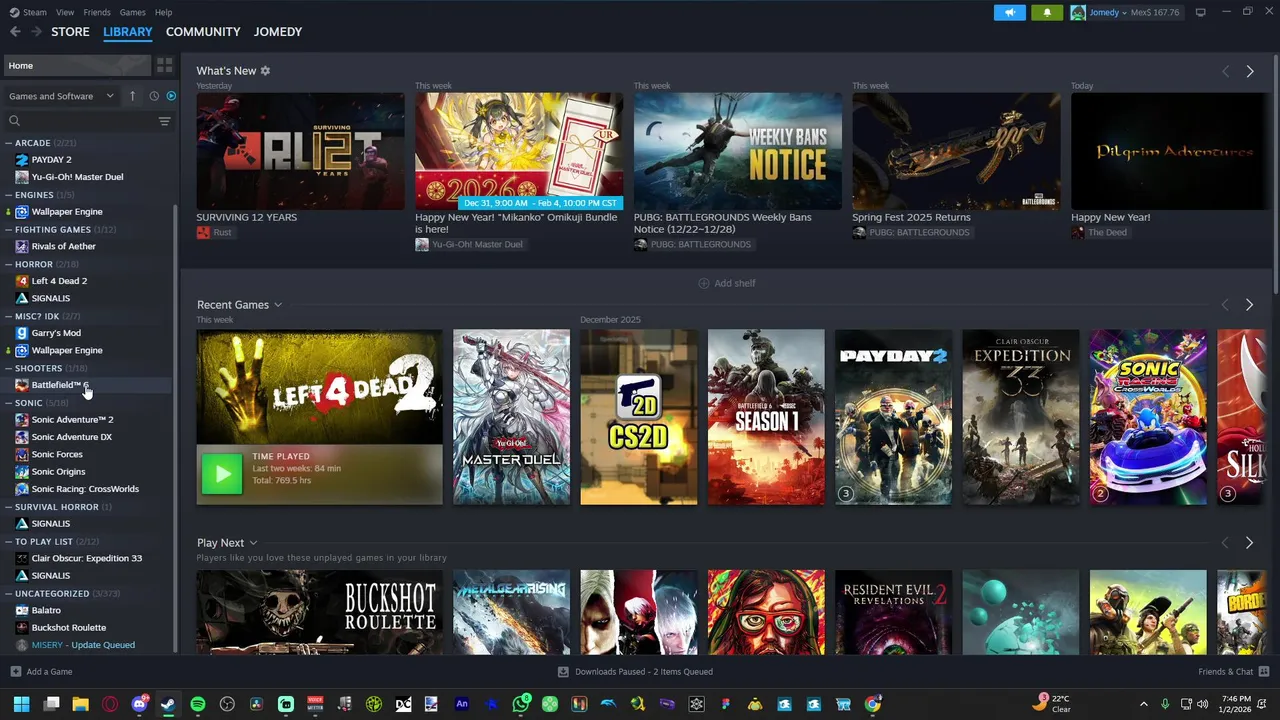The height and width of the screenshot is (720, 1280).
Task: Open the What's New settings gear
Action: (265, 71)
